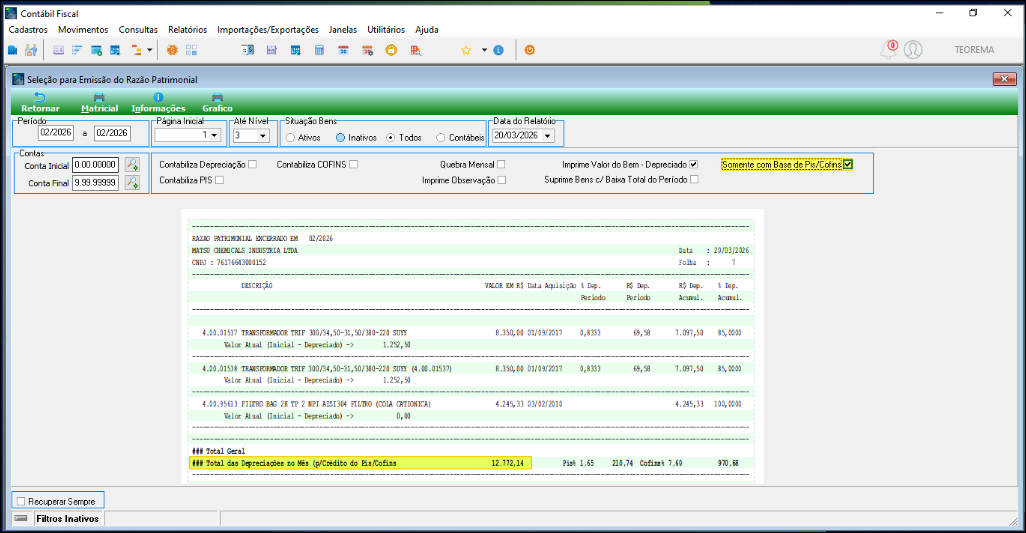Enable the Contabiliza Depreciação checkbox
Viewport: 1026px width, 533px height.
[x=253, y=164]
